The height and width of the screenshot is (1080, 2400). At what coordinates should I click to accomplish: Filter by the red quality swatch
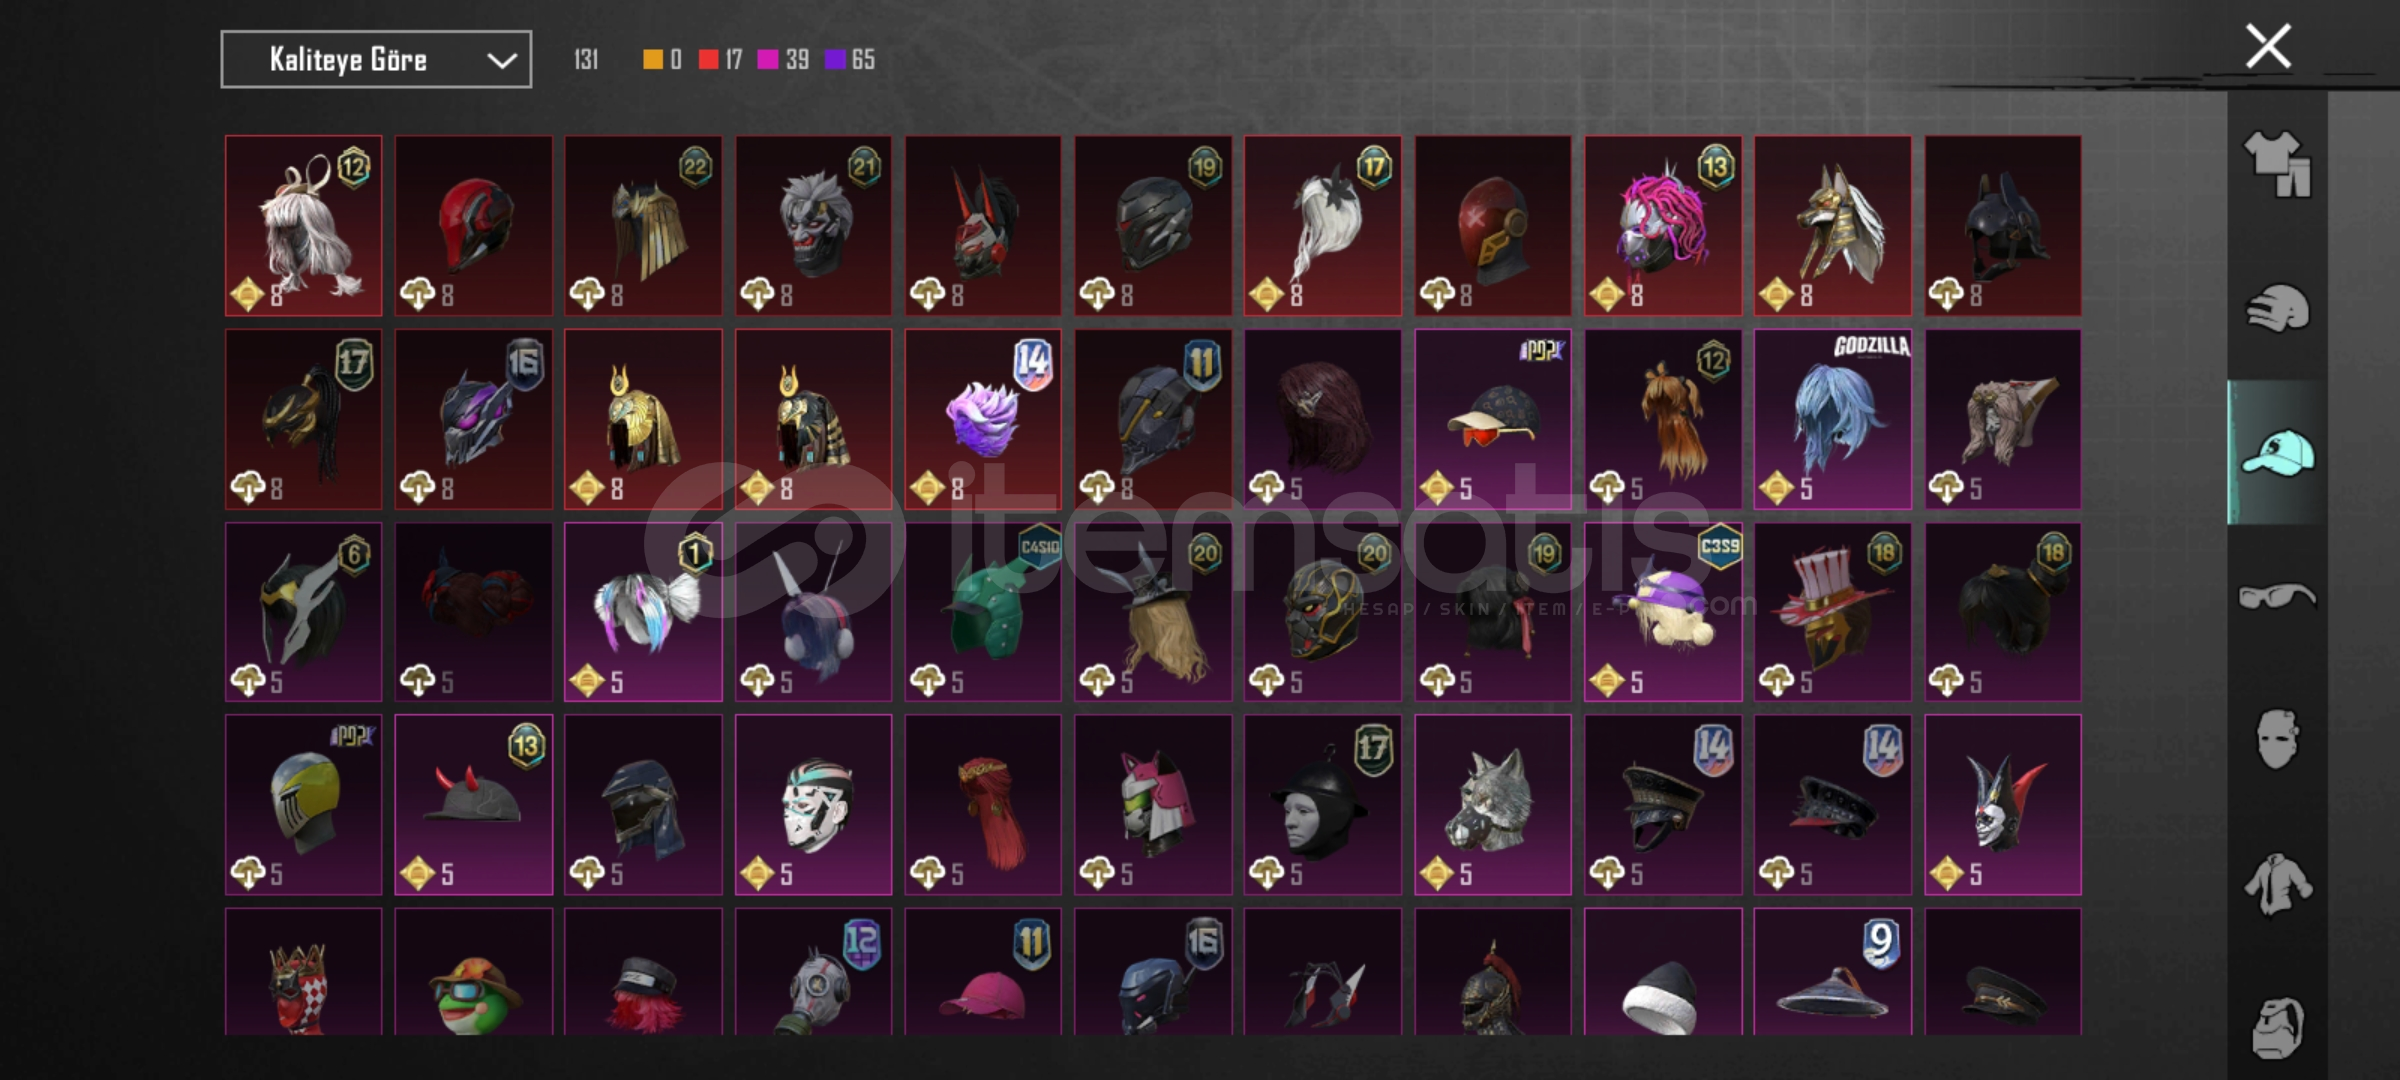pos(708,60)
